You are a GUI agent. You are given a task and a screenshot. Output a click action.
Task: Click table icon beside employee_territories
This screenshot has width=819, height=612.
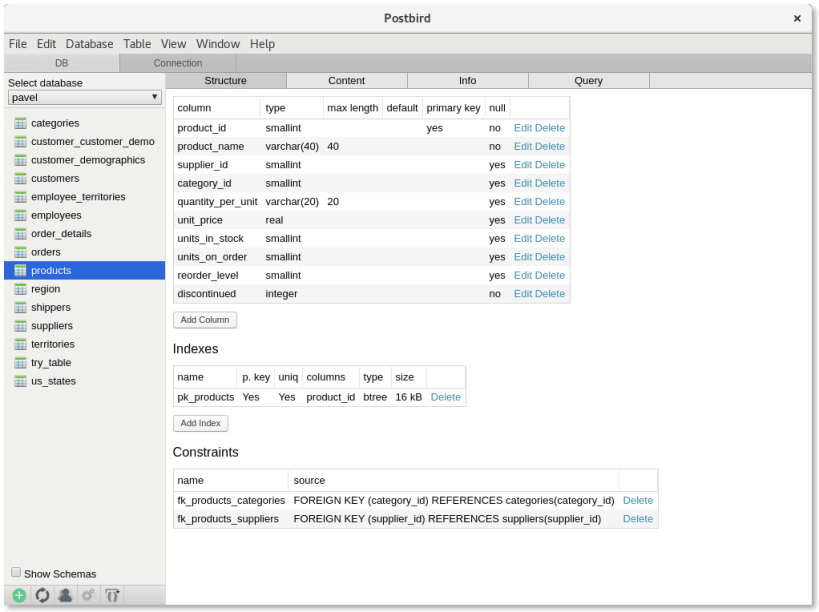(x=20, y=197)
